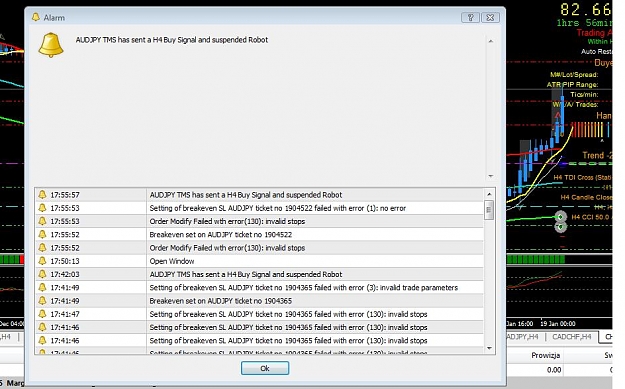Select the 17:55:52 Order Modify Failed entry
Screen dimensions: 625x389
coord(227,248)
